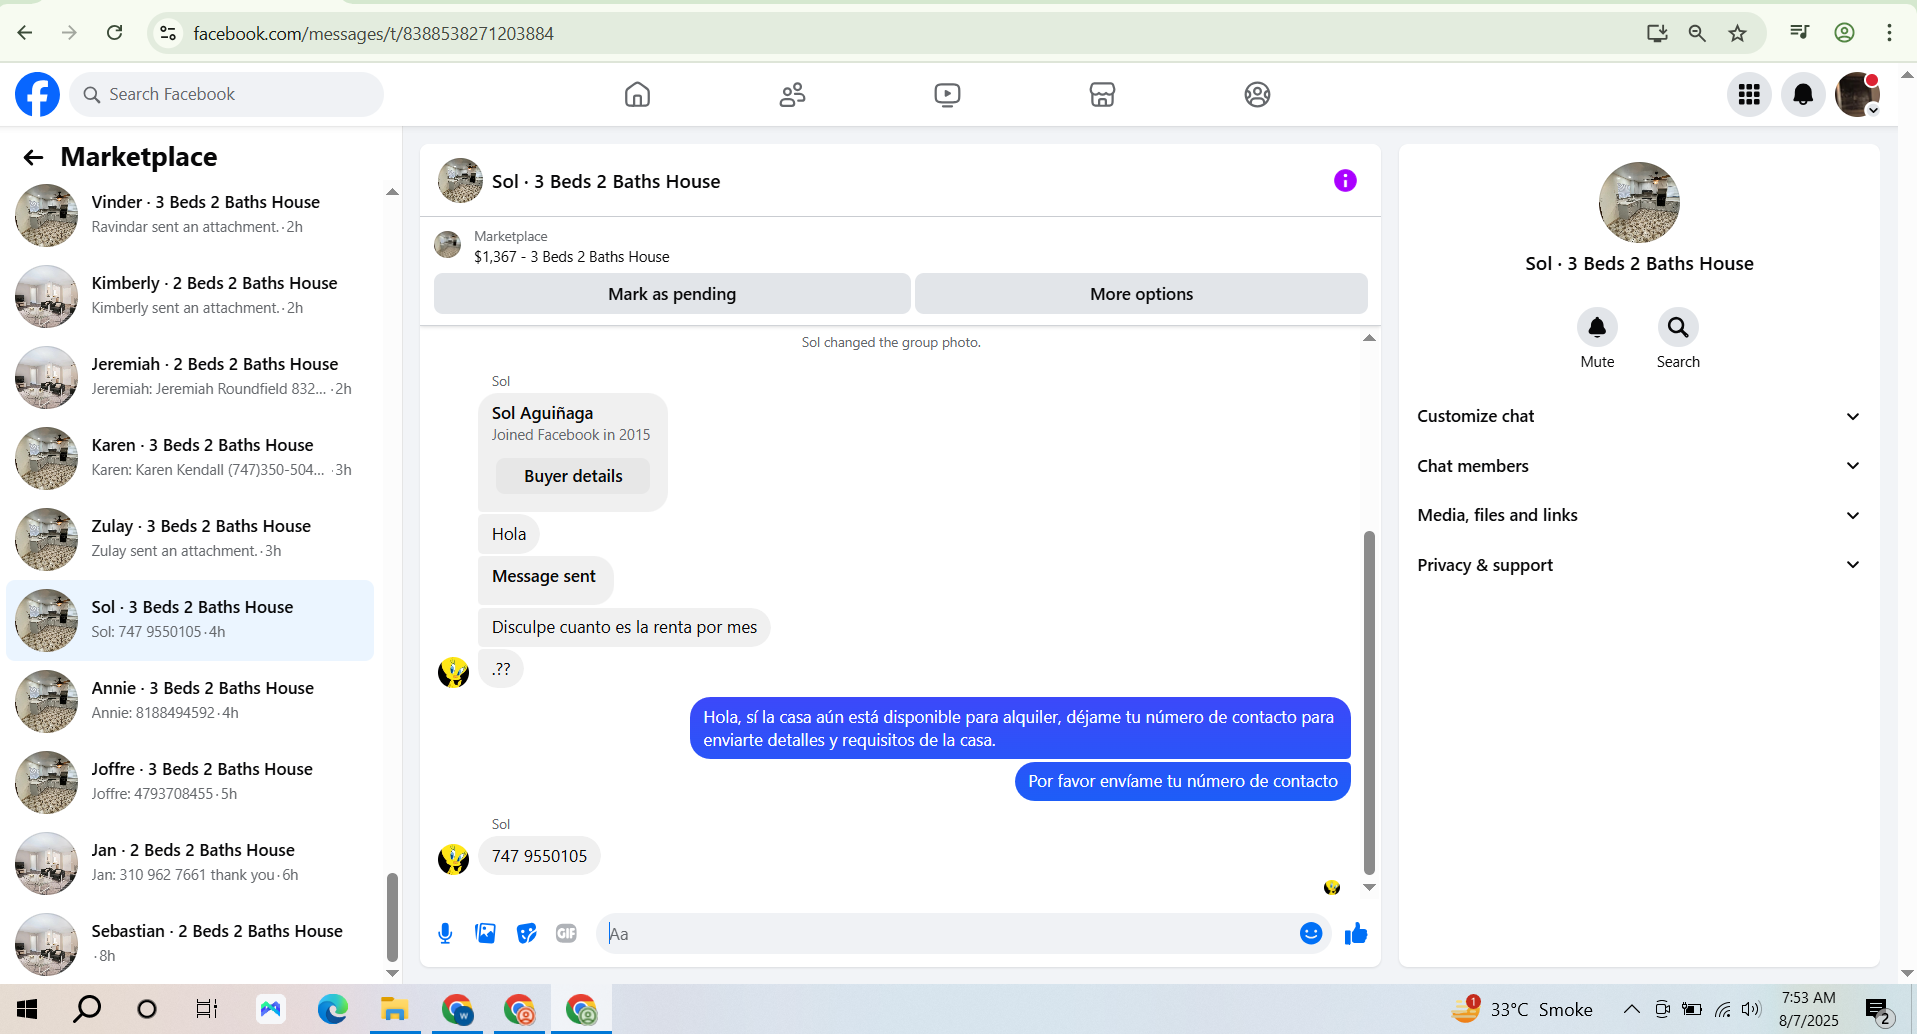This screenshot has height=1034, width=1917.
Task: Open the Facebook logo home link
Action: pyautogui.click(x=37, y=94)
